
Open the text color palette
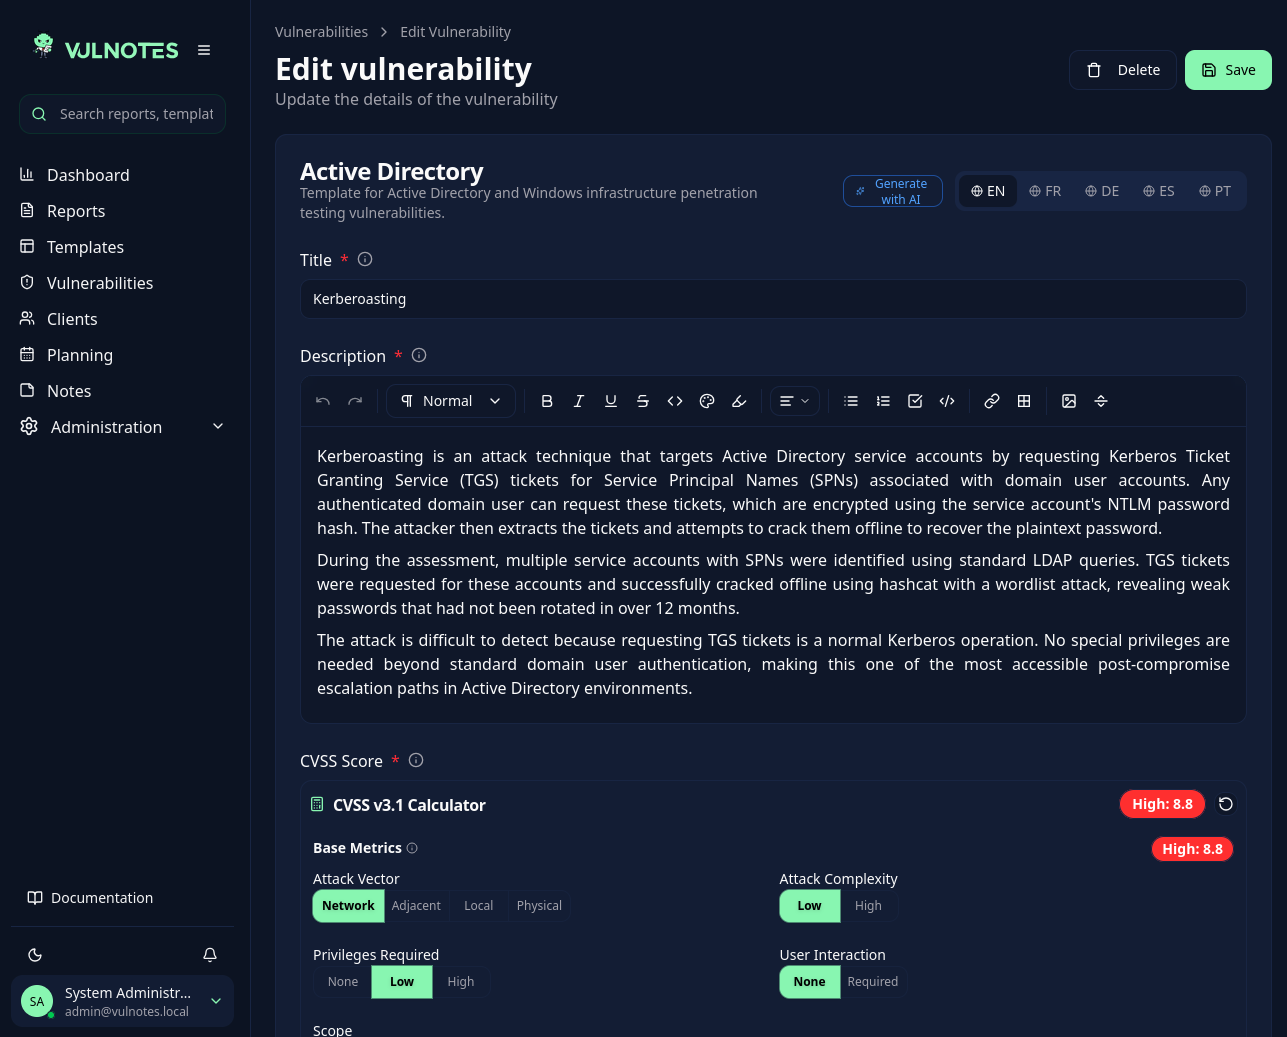(x=707, y=401)
